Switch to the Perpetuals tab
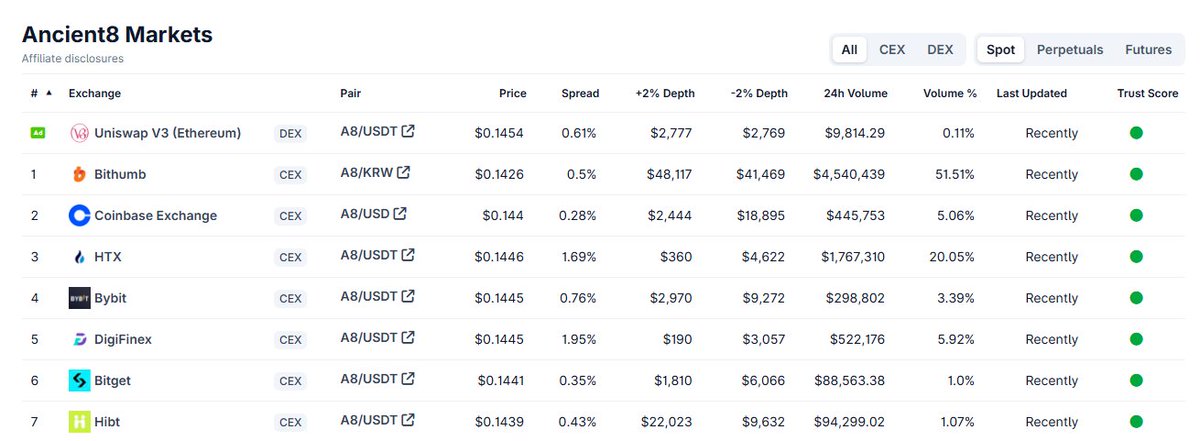This screenshot has height=441, width=1200. click(1070, 49)
